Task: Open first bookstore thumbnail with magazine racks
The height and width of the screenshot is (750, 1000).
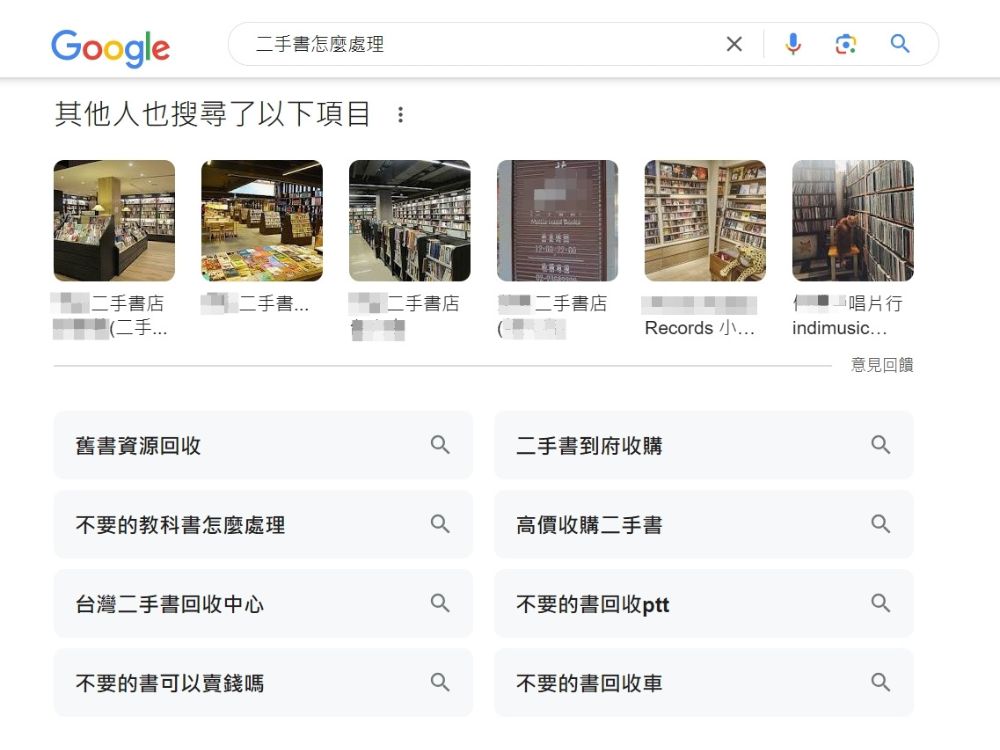Action: 114,221
